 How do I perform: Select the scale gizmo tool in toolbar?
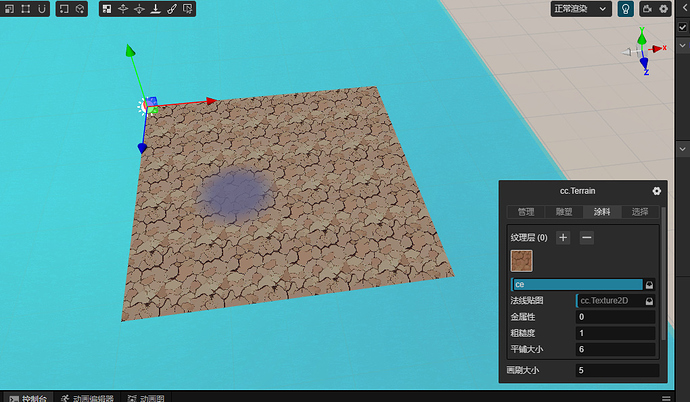click(10, 9)
